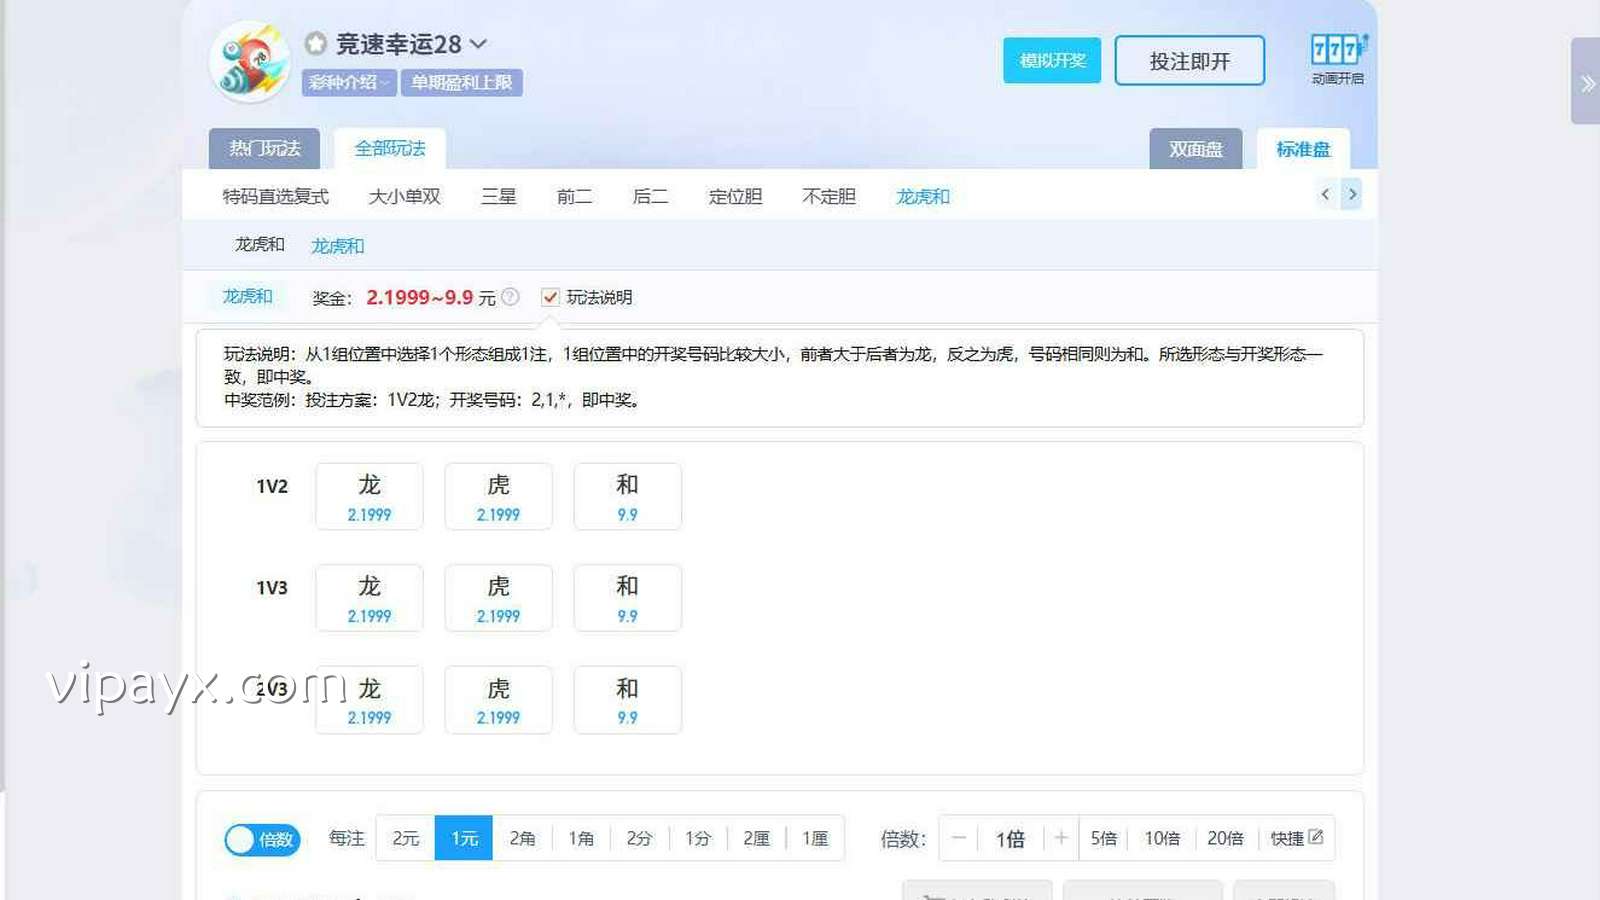Select the 定位胆 play type
Image resolution: width=1600 pixels, height=900 pixels.
point(735,196)
